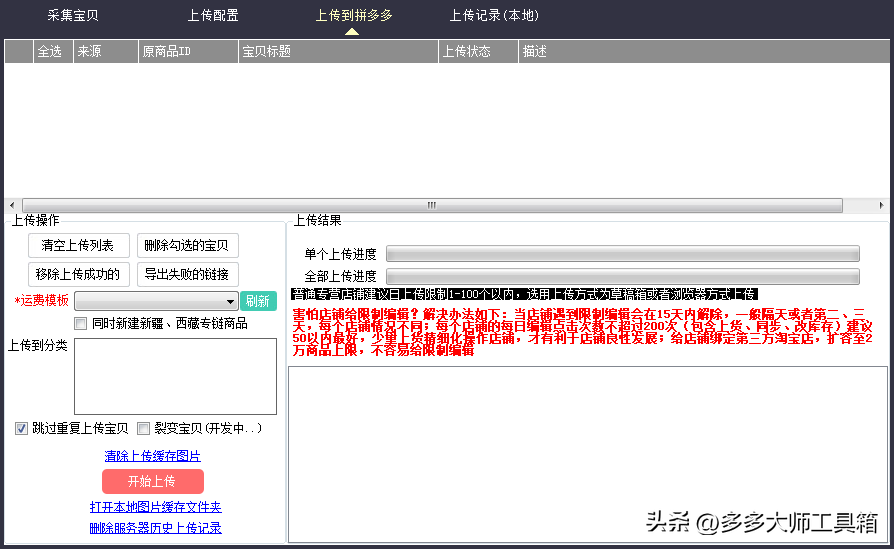This screenshot has height=549, width=894.
Task: Click the 描述 column header
Action: pos(704,51)
